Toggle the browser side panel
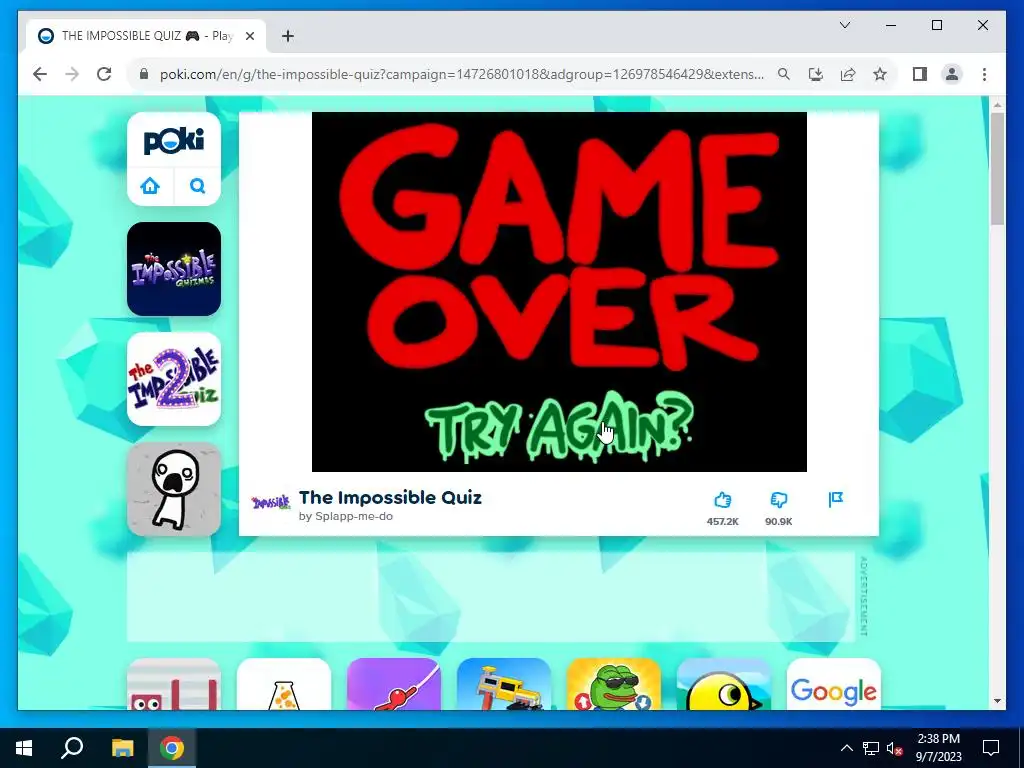This screenshot has height=768, width=1024. 920,74
